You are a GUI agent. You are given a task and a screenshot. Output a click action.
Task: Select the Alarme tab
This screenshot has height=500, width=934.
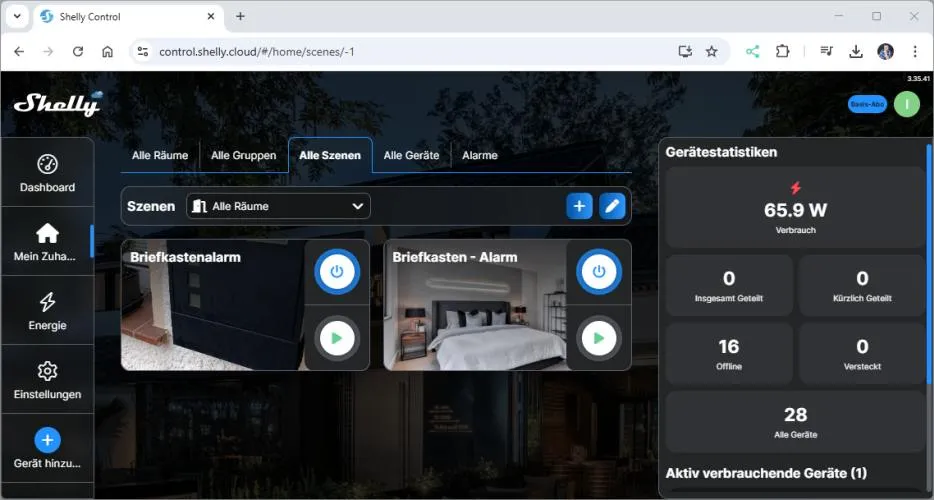[479, 155]
